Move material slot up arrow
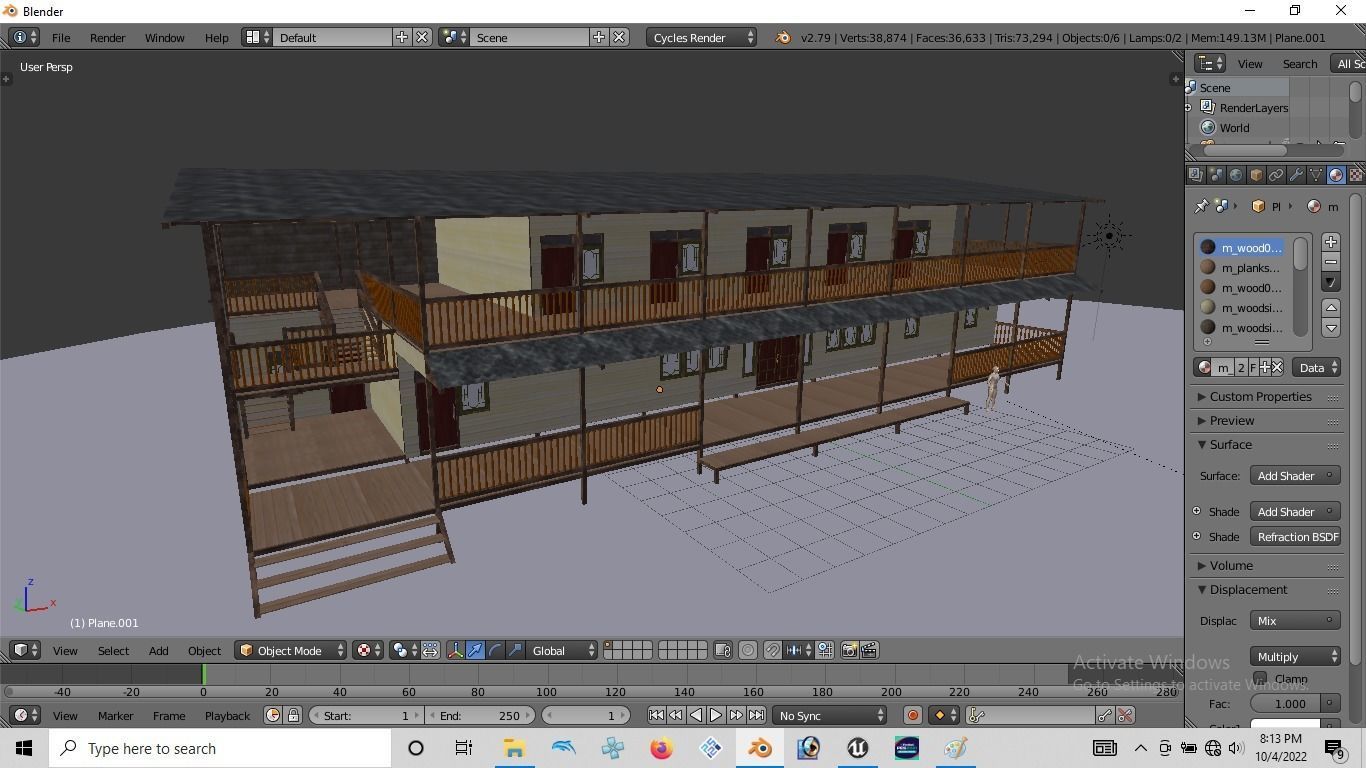 pyautogui.click(x=1331, y=308)
